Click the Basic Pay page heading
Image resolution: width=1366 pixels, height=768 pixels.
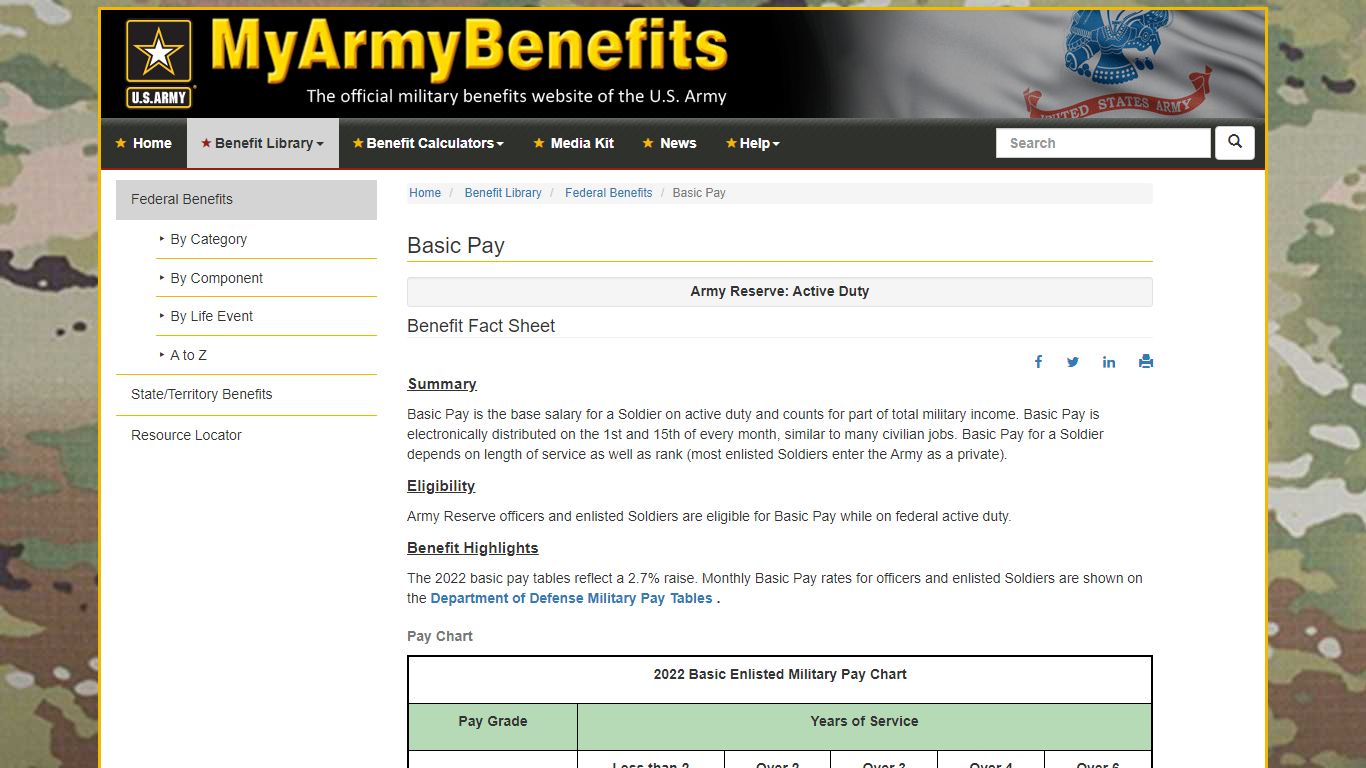click(456, 245)
